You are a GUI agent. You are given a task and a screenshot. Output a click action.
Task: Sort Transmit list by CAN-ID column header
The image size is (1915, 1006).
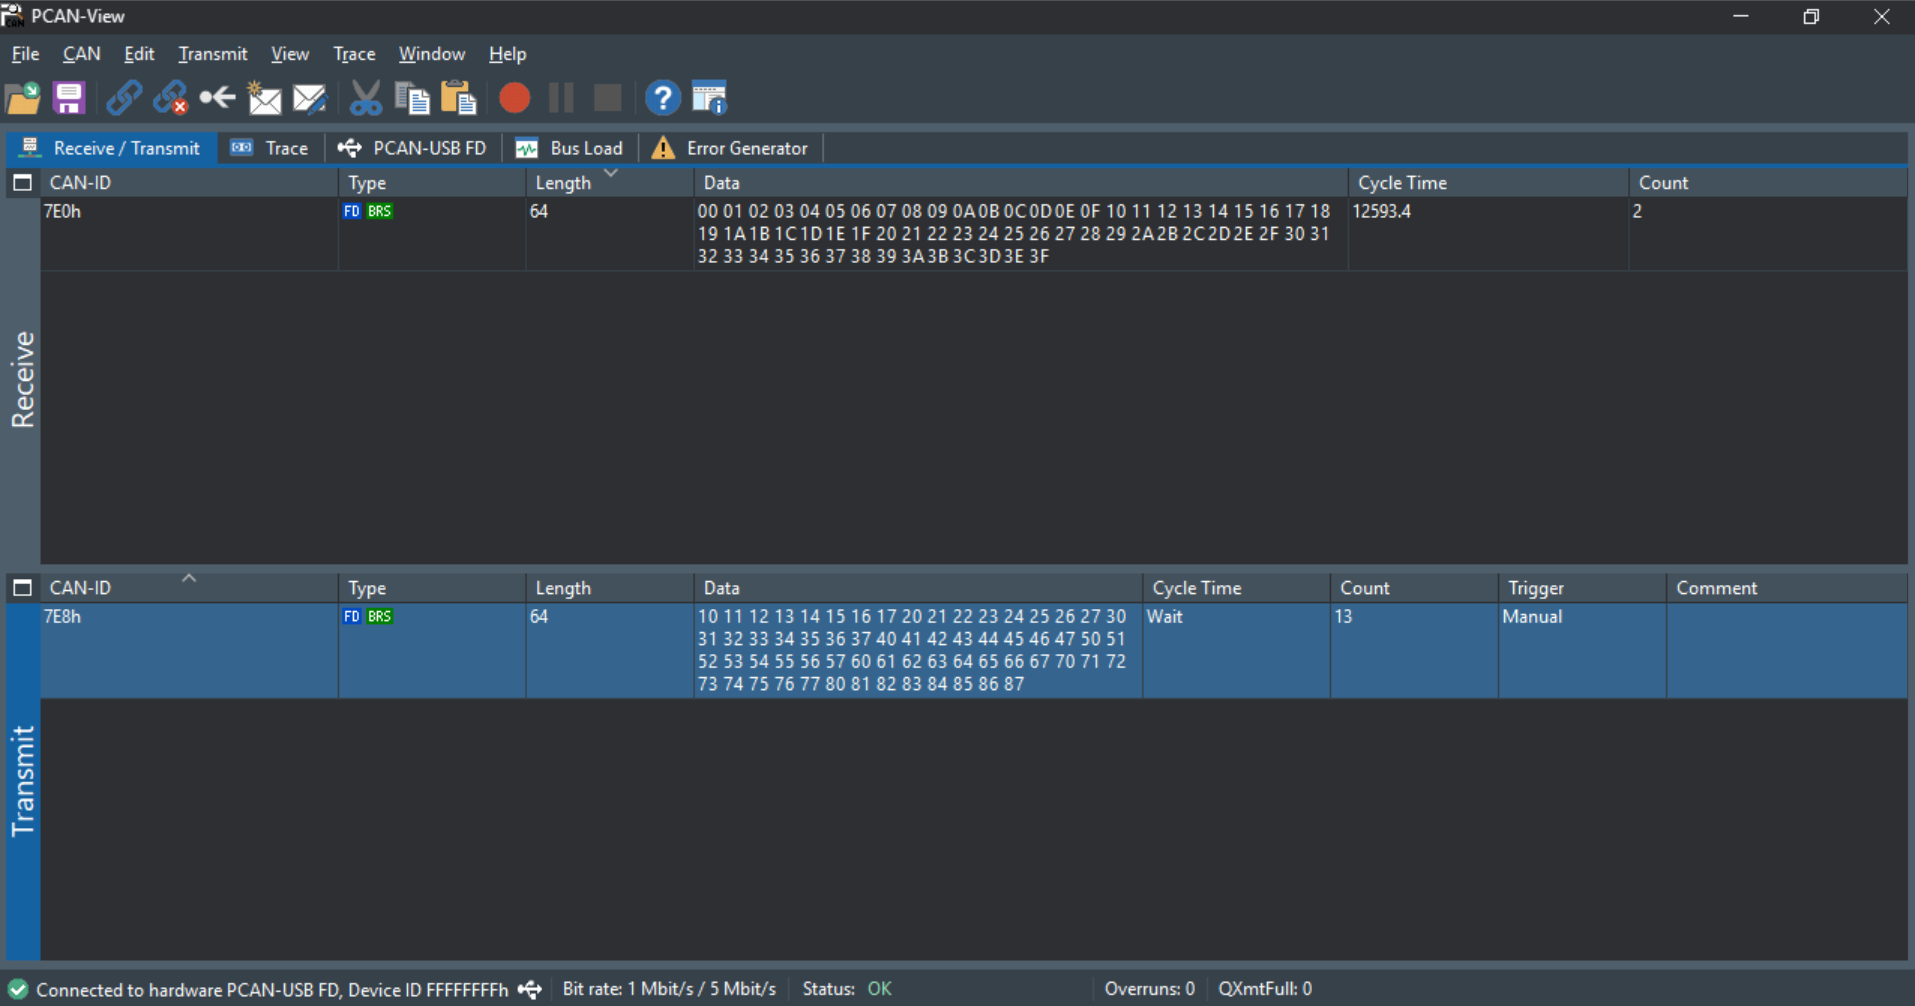[x=188, y=588]
